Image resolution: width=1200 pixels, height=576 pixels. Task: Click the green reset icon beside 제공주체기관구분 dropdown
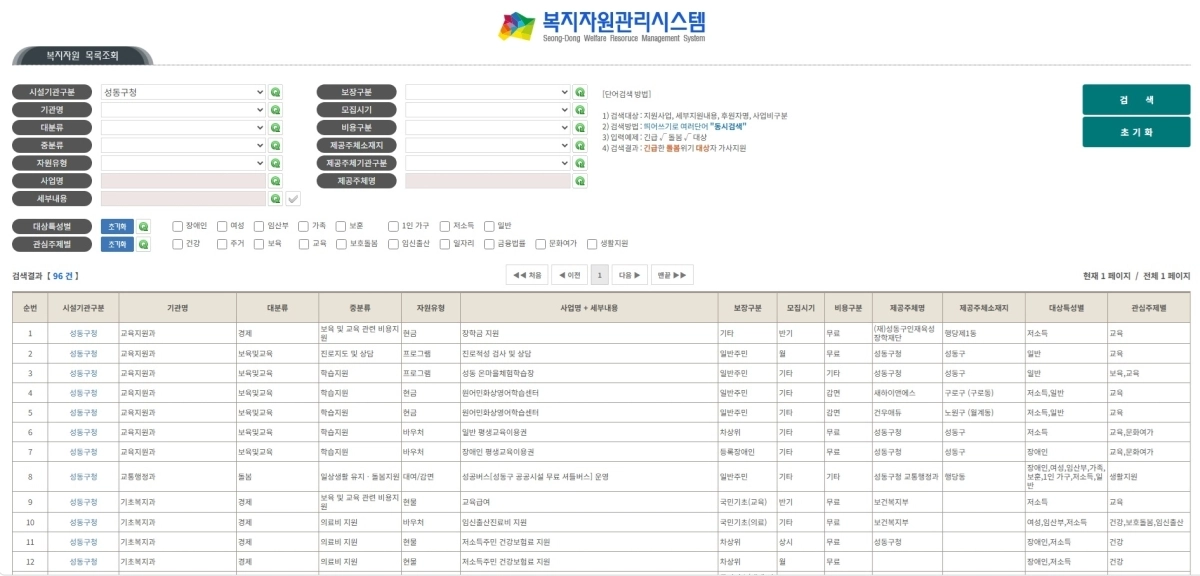(580, 163)
